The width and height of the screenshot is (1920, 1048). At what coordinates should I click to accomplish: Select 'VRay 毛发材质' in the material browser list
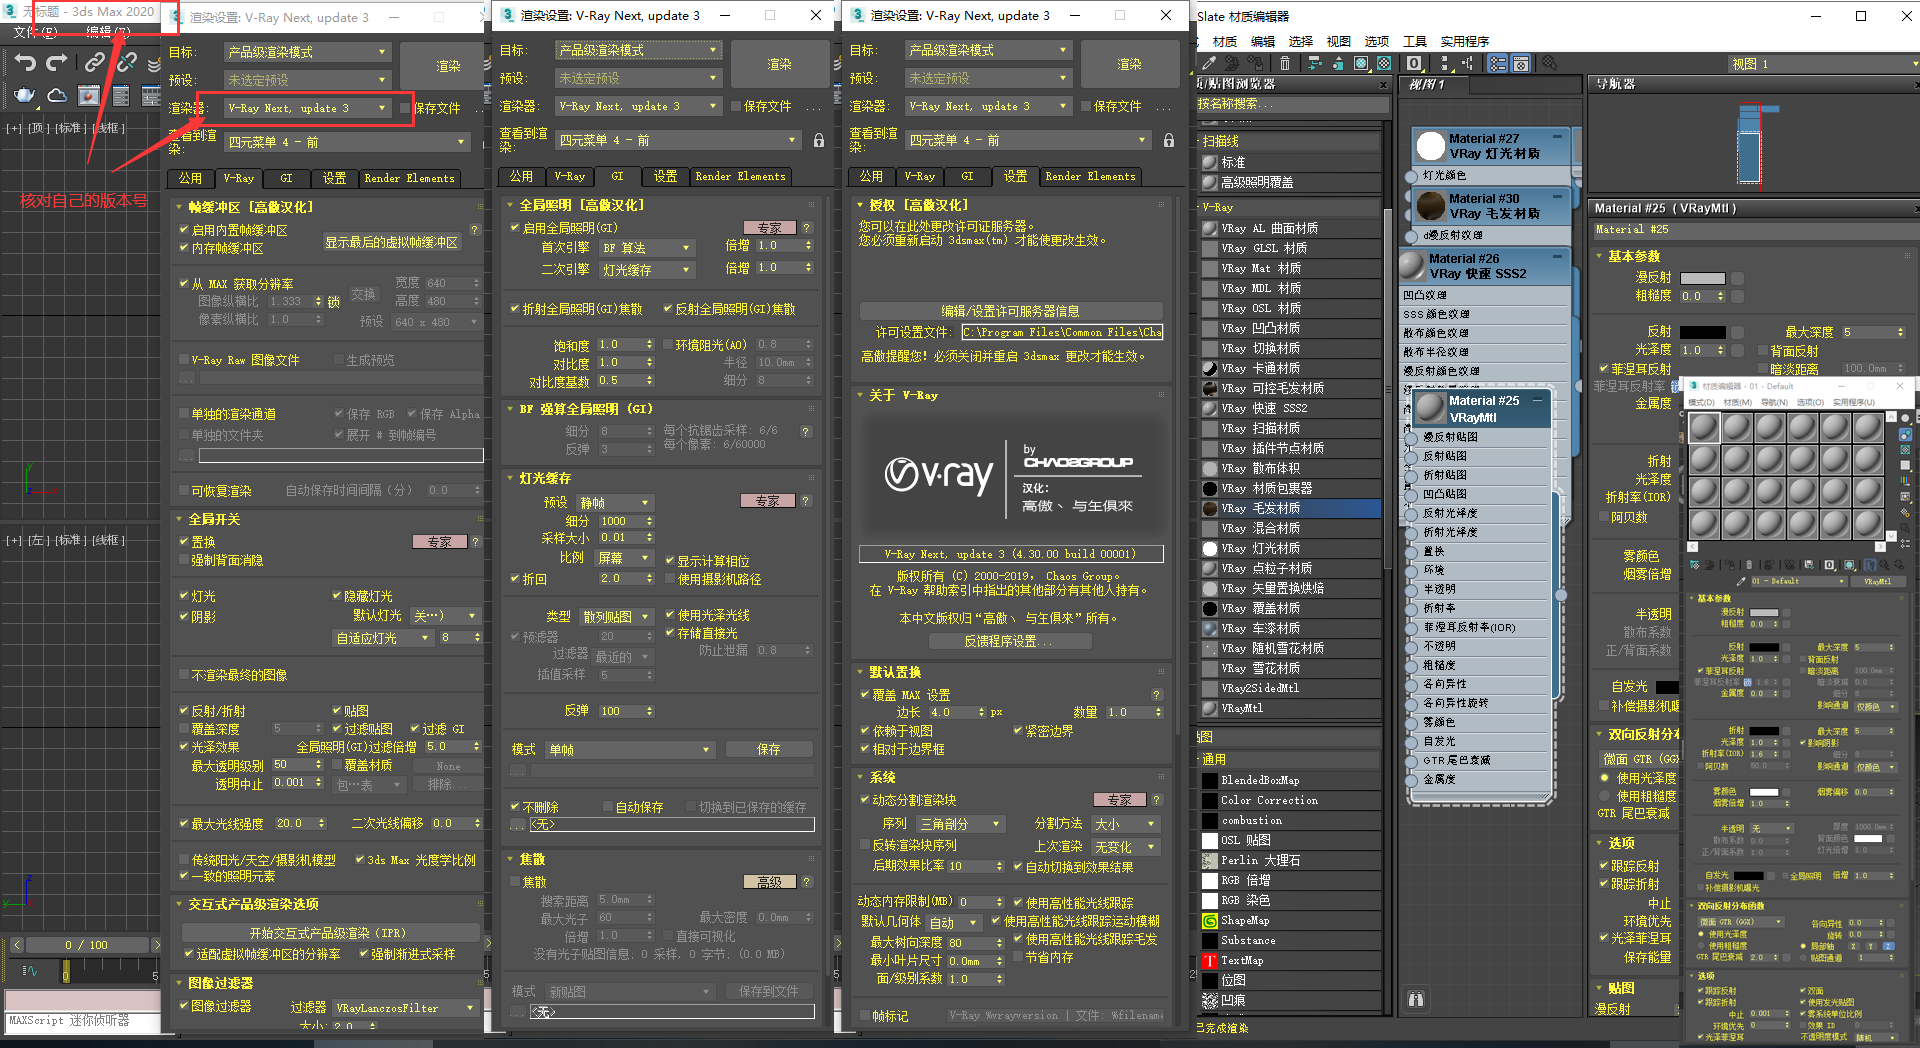point(1290,508)
